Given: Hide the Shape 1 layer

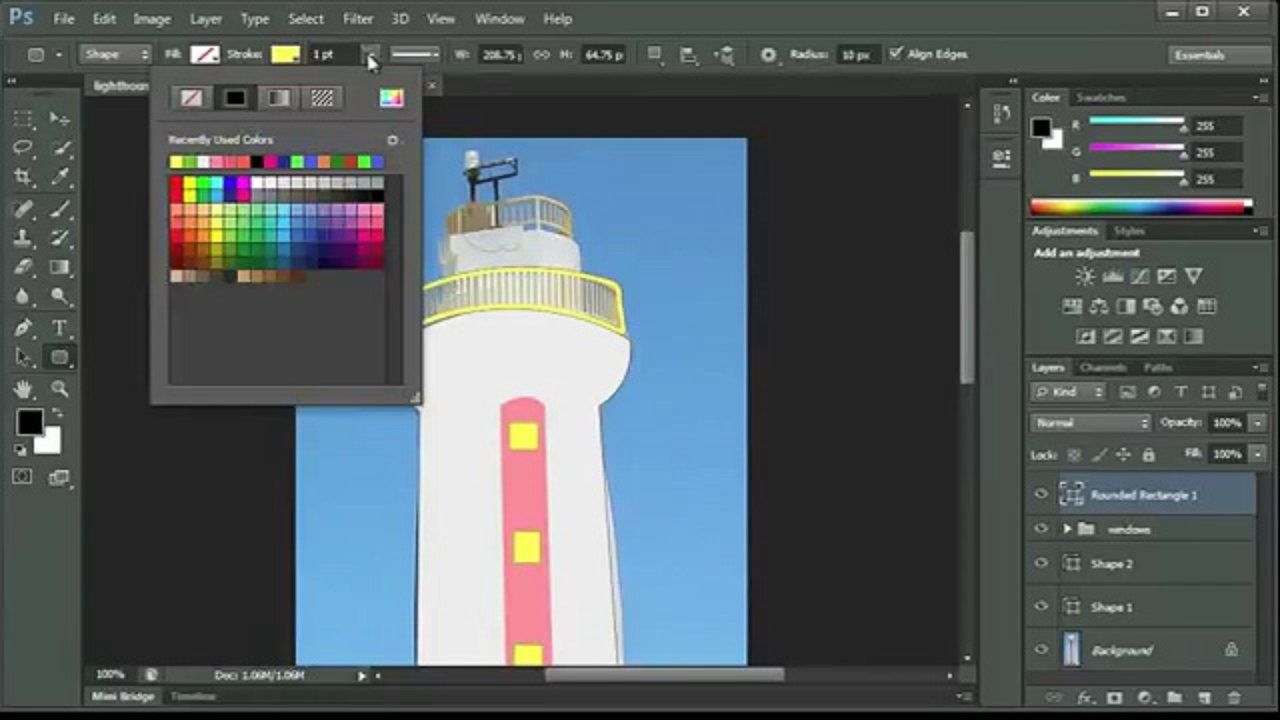Looking at the screenshot, I should tap(1041, 606).
